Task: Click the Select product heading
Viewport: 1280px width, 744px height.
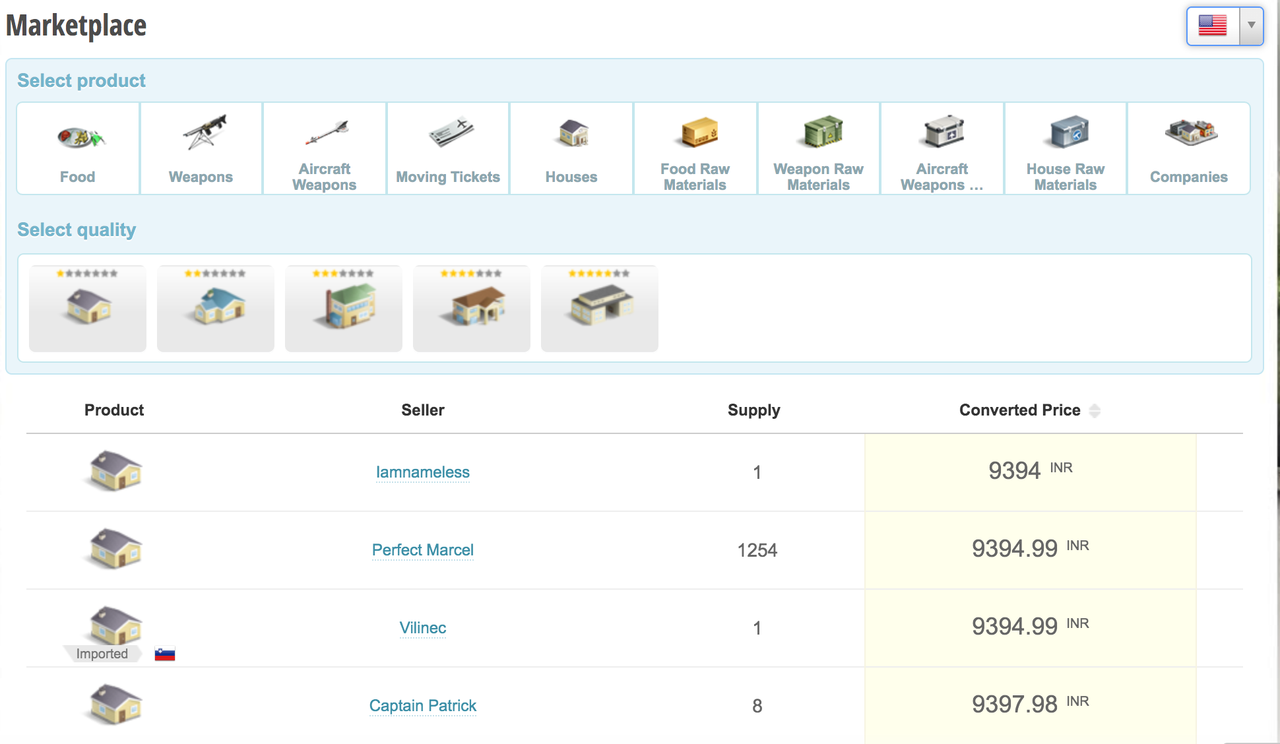Action: tap(82, 81)
